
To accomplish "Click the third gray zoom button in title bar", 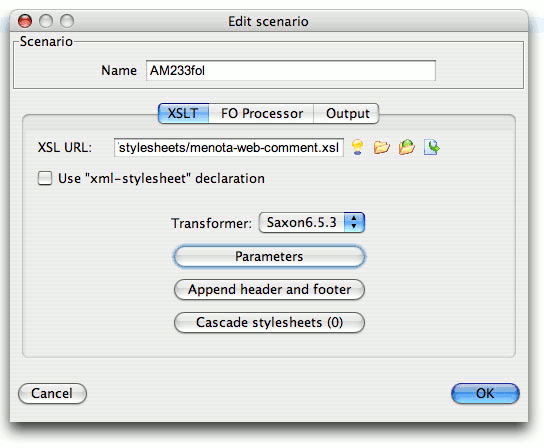I will tap(67, 21).
